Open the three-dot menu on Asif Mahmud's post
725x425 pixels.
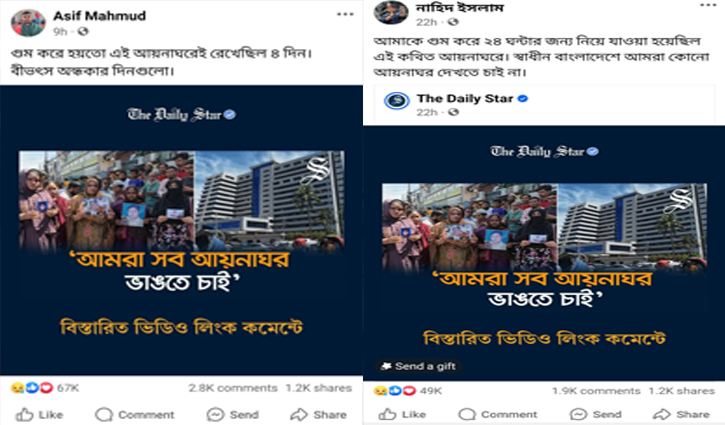(x=345, y=15)
